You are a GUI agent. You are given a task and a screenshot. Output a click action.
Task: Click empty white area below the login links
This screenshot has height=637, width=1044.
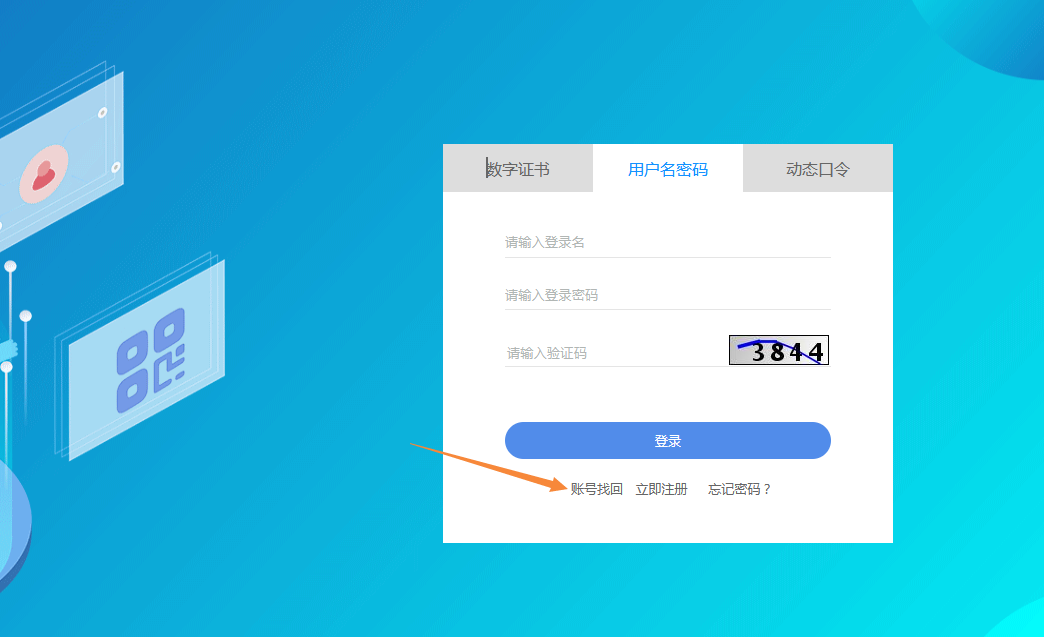pyautogui.click(x=667, y=522)
